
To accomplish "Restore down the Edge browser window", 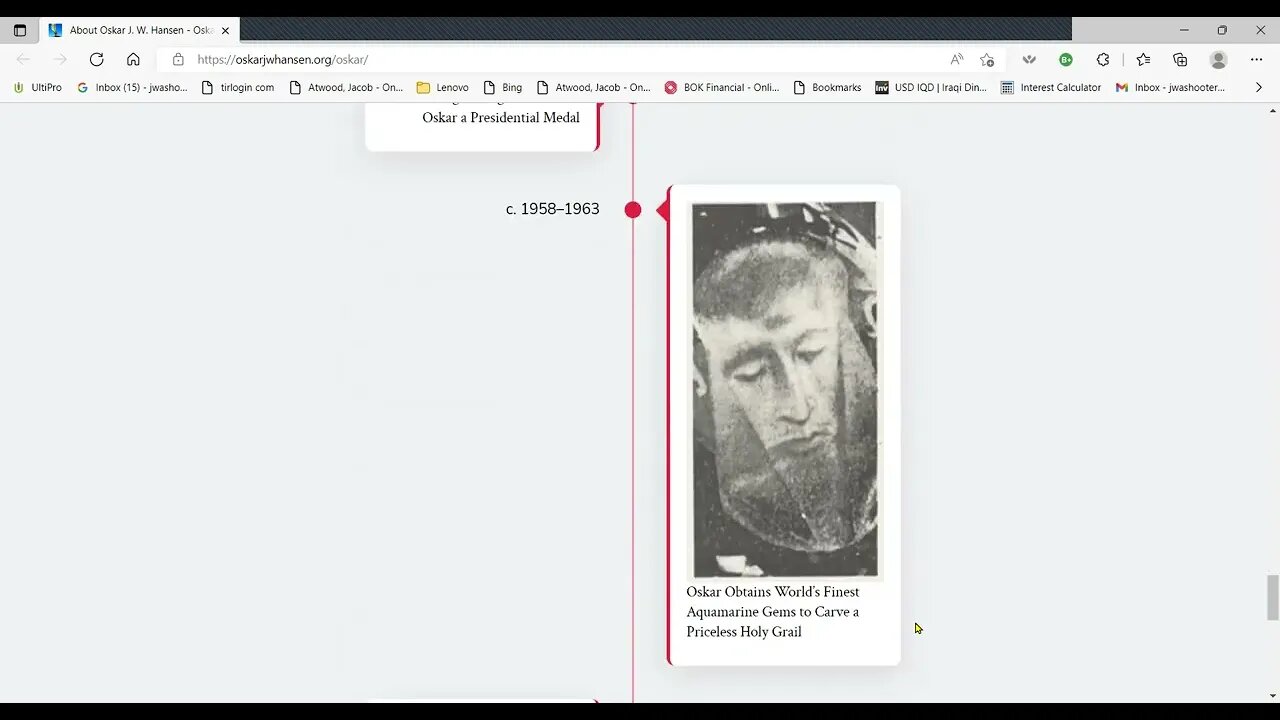I will click(x=1222, y=30).
